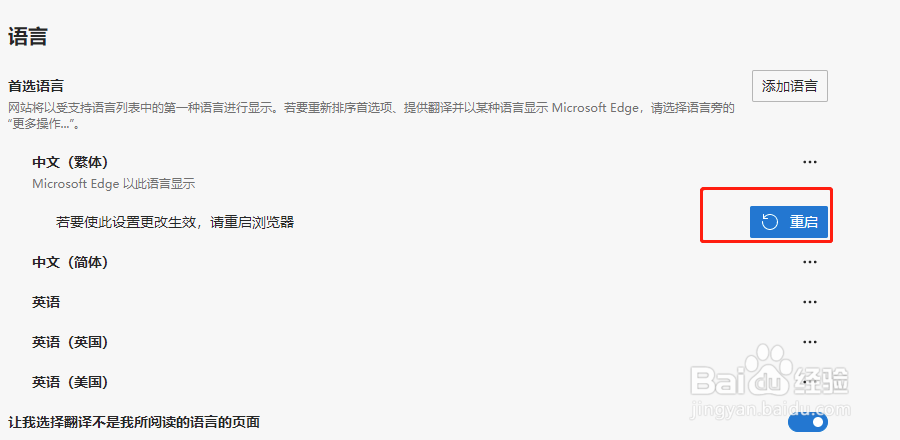Screen dimensions: 900x440
Task: Show more options for 英语（英国）
Action: [810, 342]
